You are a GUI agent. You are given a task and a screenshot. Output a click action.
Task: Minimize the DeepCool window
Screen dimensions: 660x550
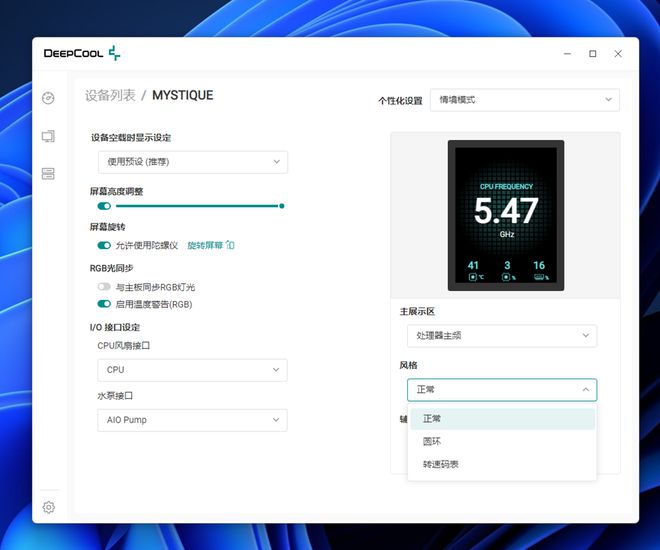click(567, 53)
